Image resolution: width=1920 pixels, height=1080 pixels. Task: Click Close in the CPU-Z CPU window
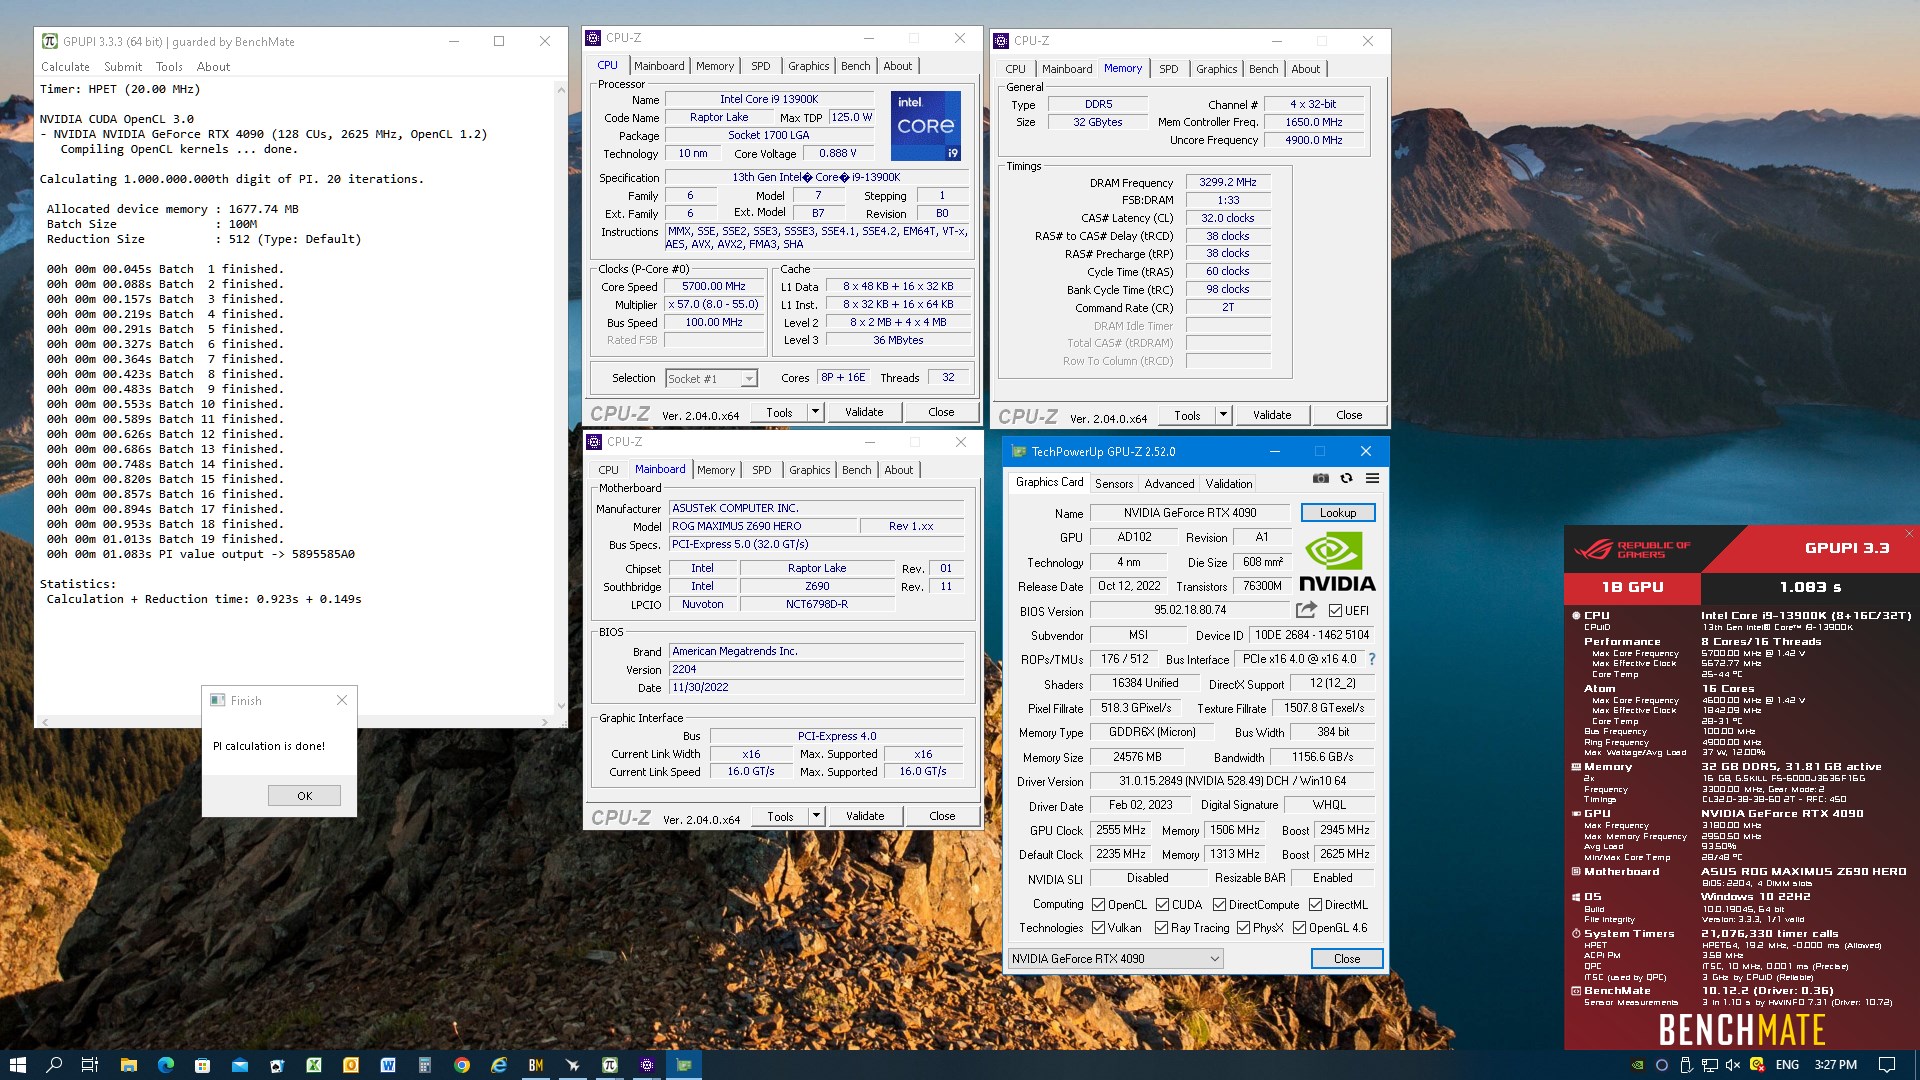(941, 411)
